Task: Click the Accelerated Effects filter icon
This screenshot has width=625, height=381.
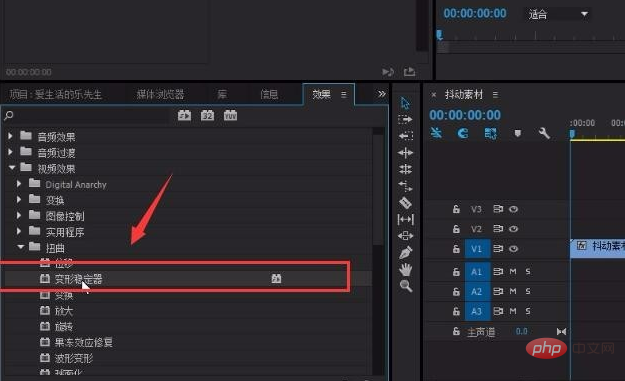Action: point(184,116)
